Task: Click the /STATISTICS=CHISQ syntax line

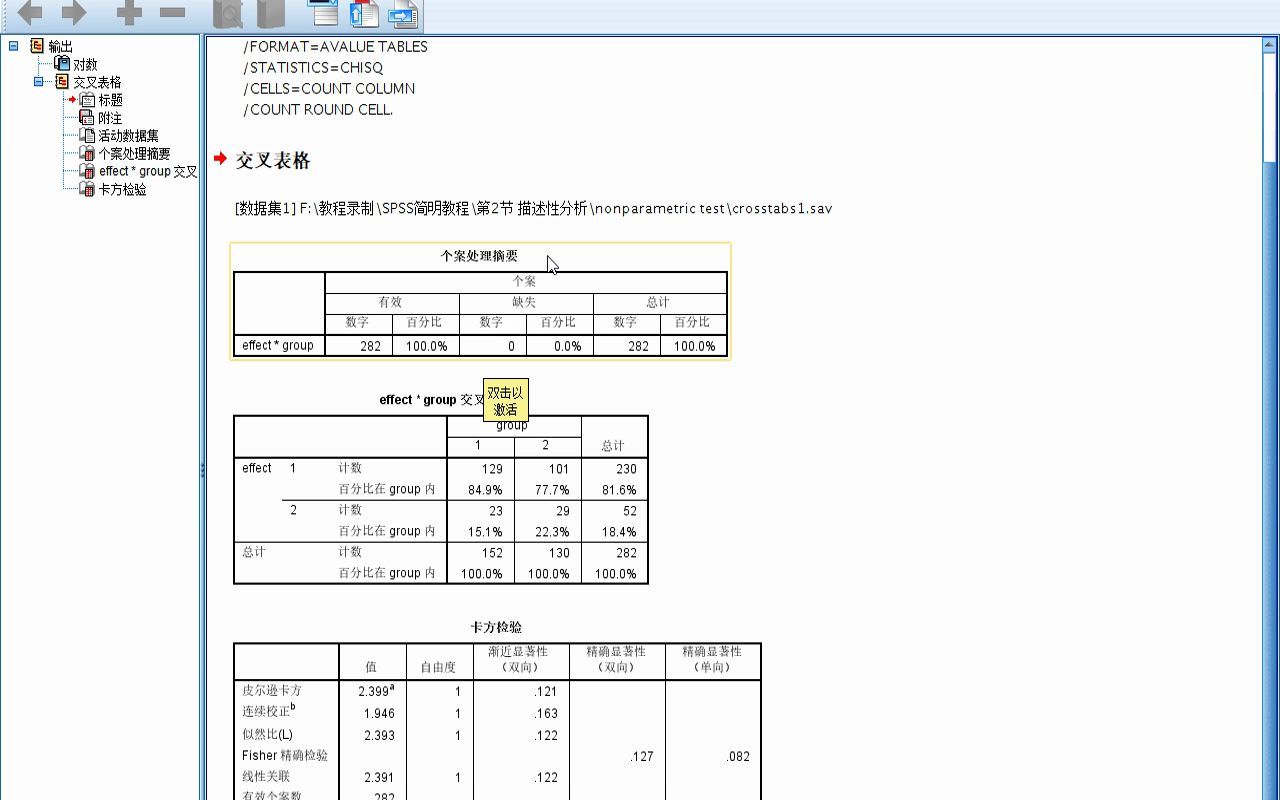Action: (x=313, y=68)
